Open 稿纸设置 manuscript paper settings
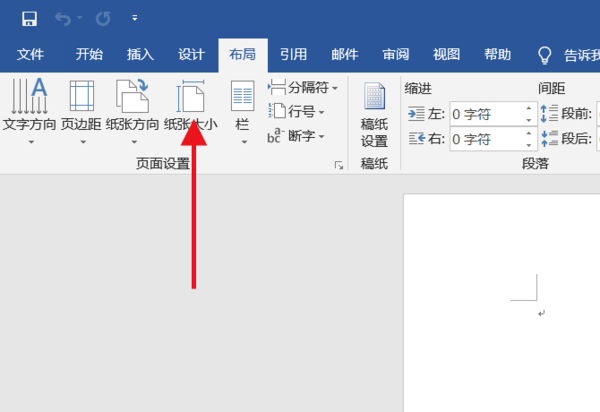Viewport: 600px width, 412px height. click(x=374, y=115)
